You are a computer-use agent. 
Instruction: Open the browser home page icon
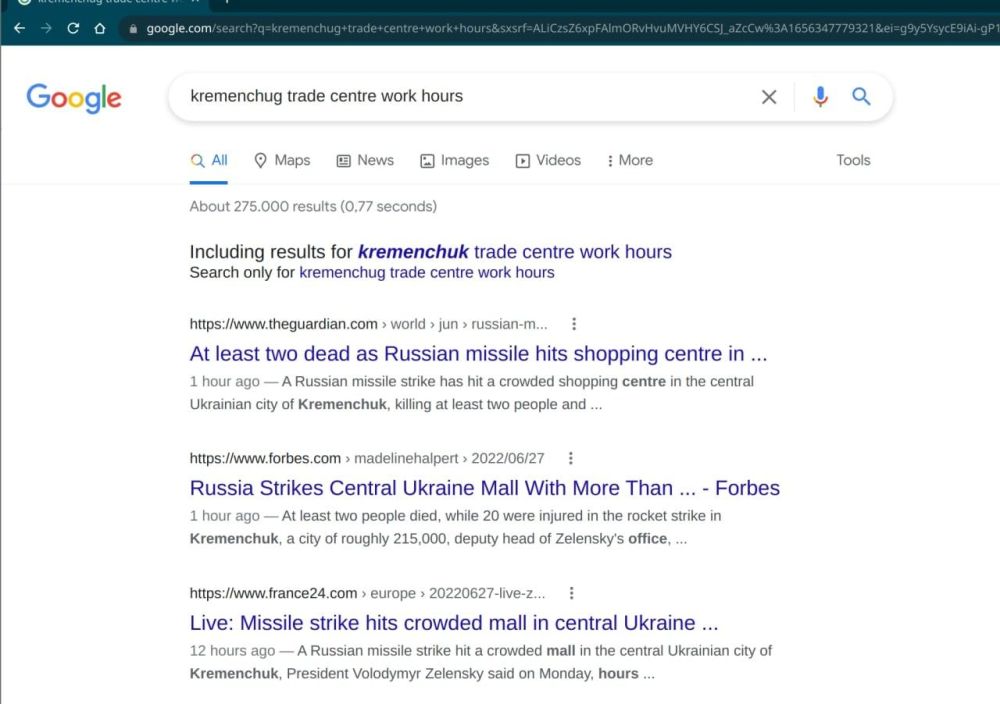99,28
